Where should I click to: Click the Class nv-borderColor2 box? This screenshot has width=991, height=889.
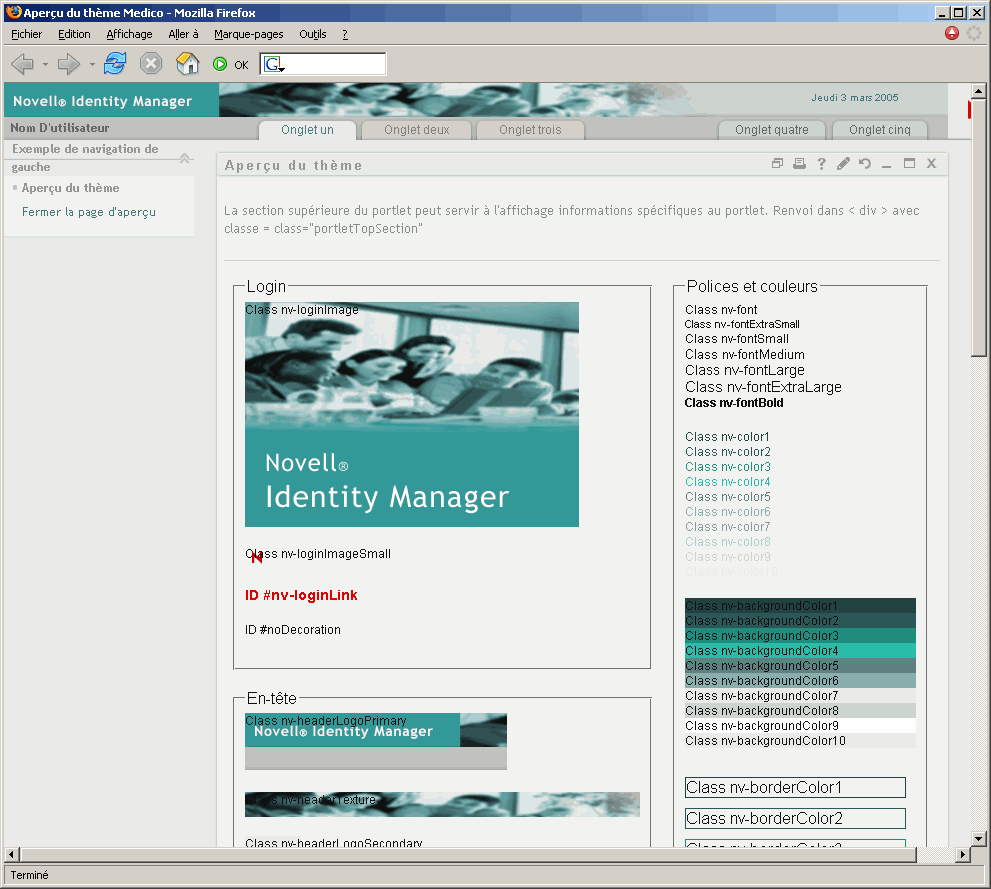(x=795, y=818)
